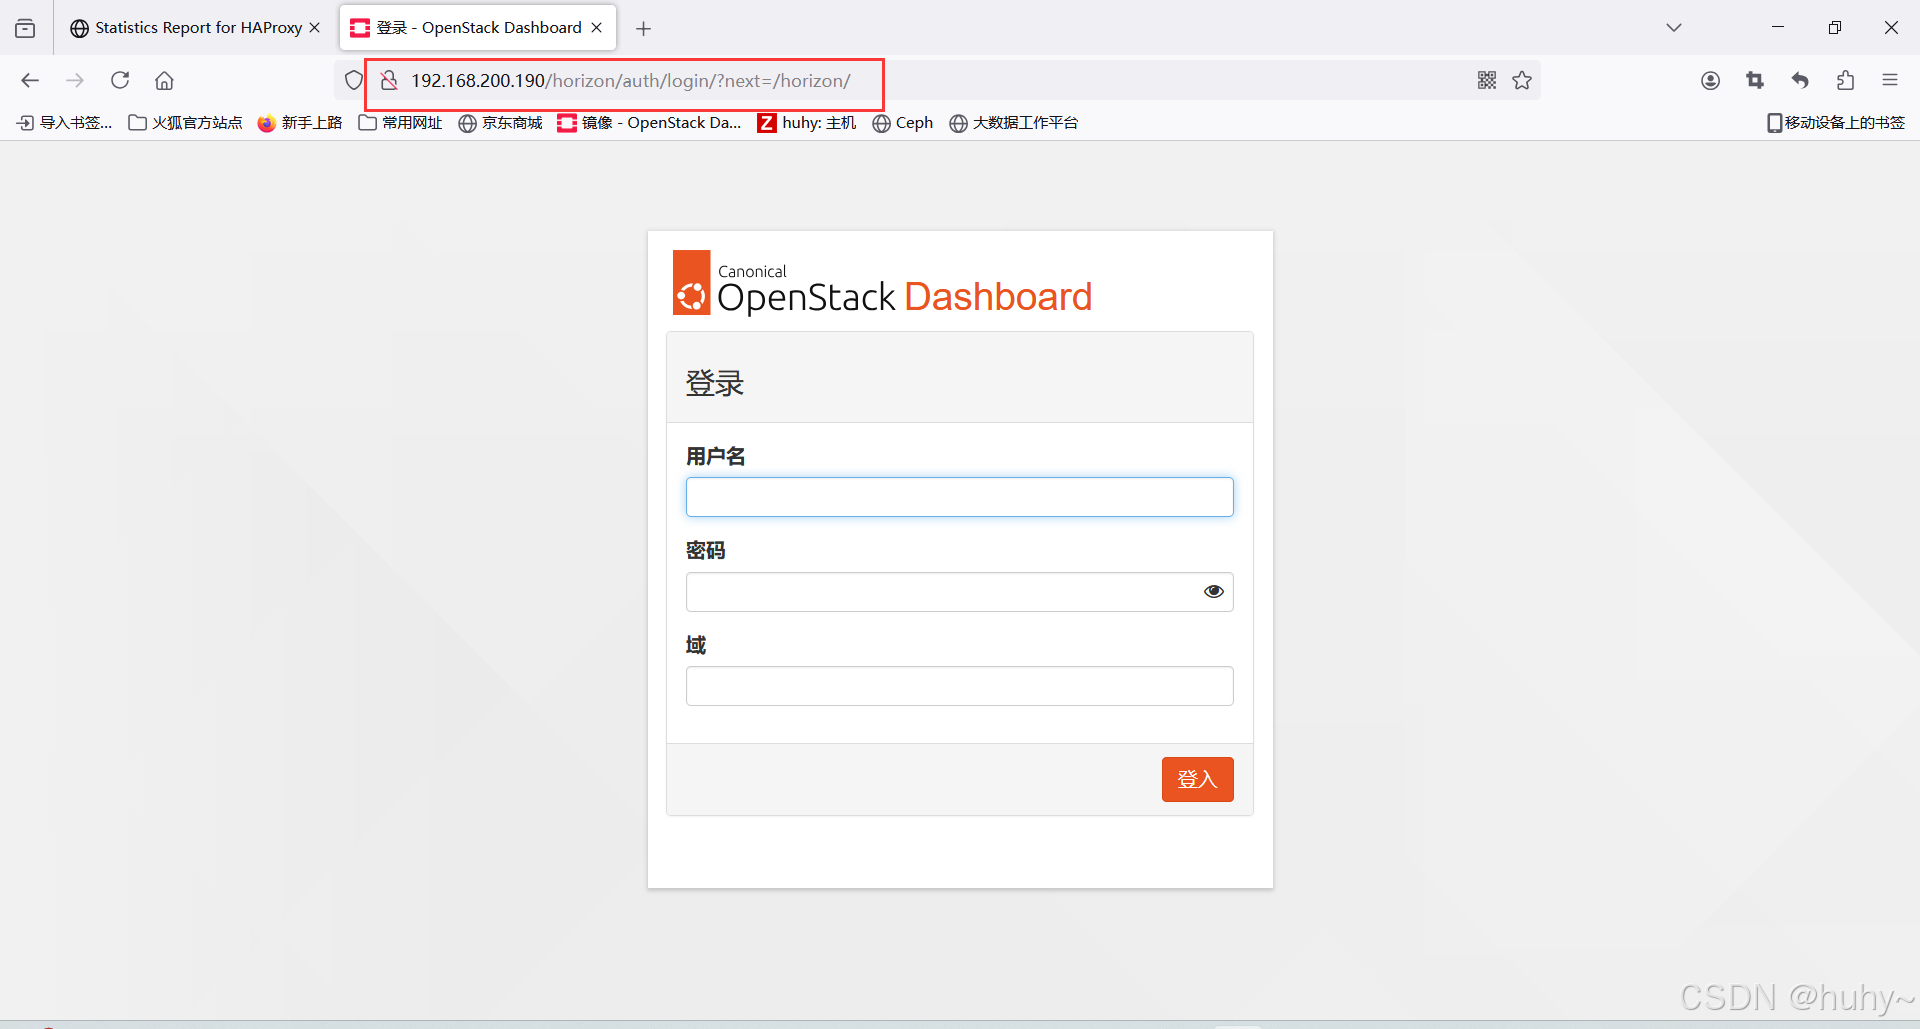Close the Statistics Report for HAProxy tab

315,28
